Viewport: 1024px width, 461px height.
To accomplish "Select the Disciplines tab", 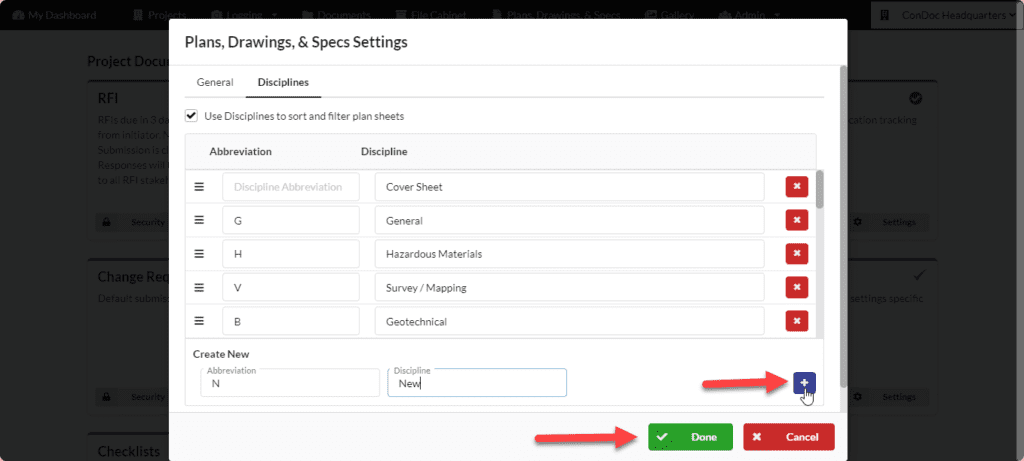I will click(x=283, y=82).
